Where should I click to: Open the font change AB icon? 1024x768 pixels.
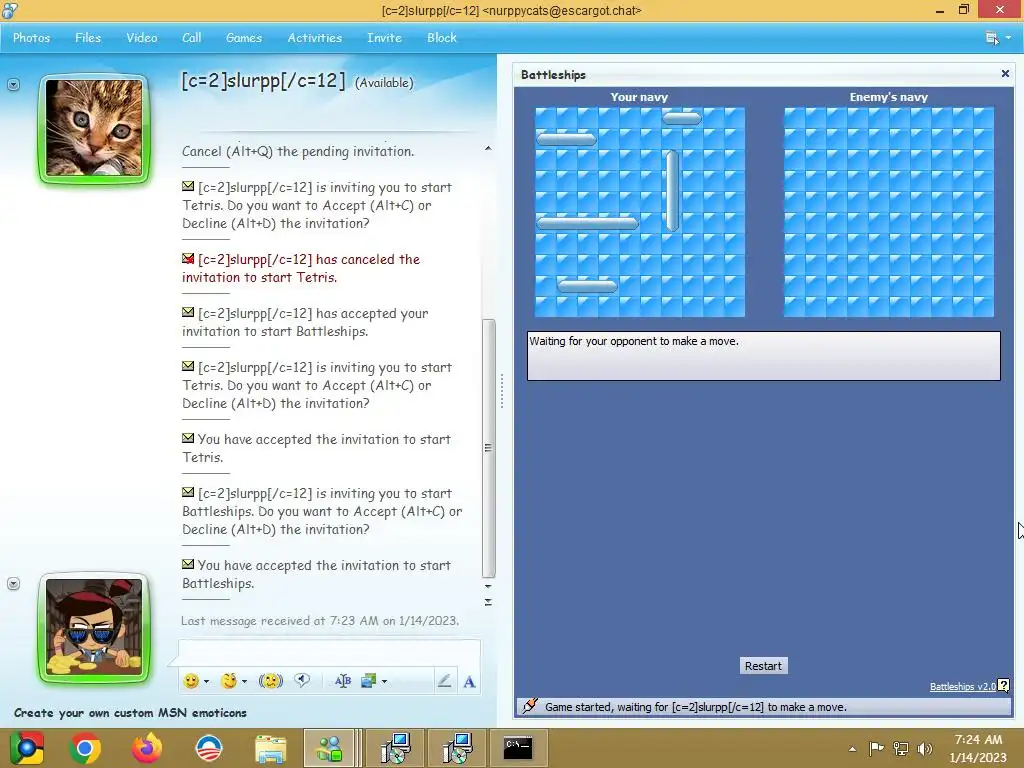tap(343, 681)
